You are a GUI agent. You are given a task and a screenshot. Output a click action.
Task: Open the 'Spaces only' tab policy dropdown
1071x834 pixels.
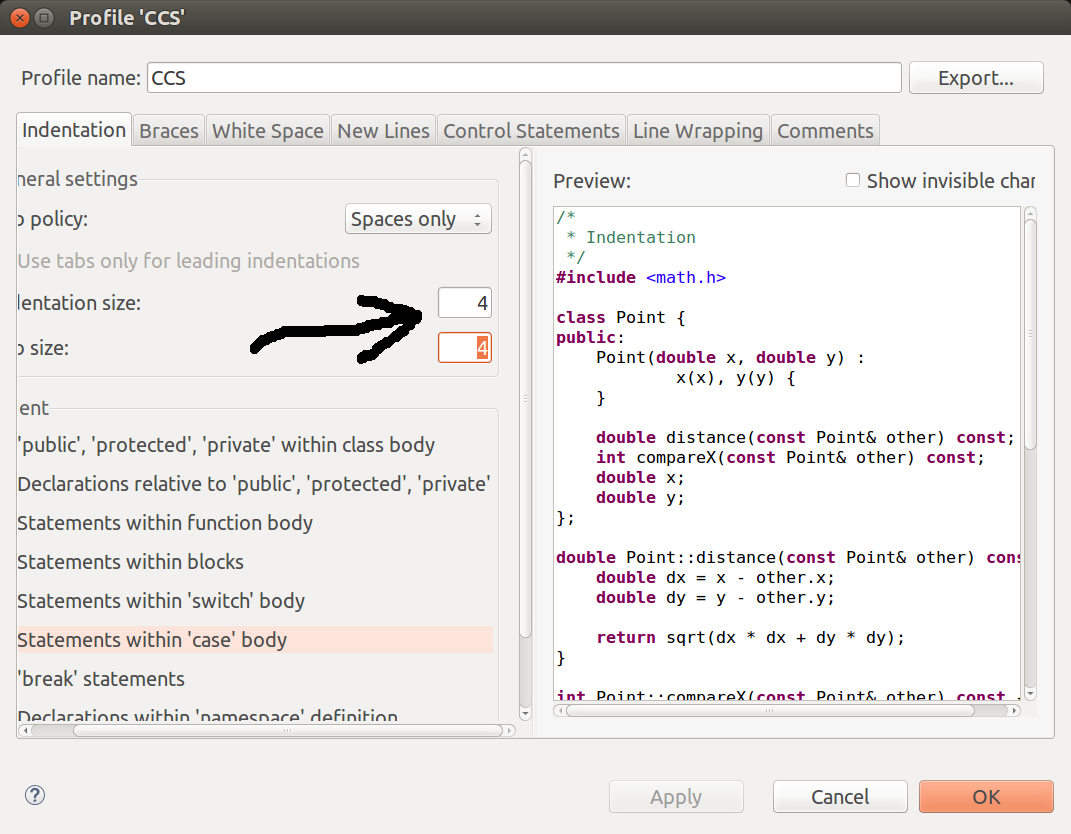click(x=418, y=218)
